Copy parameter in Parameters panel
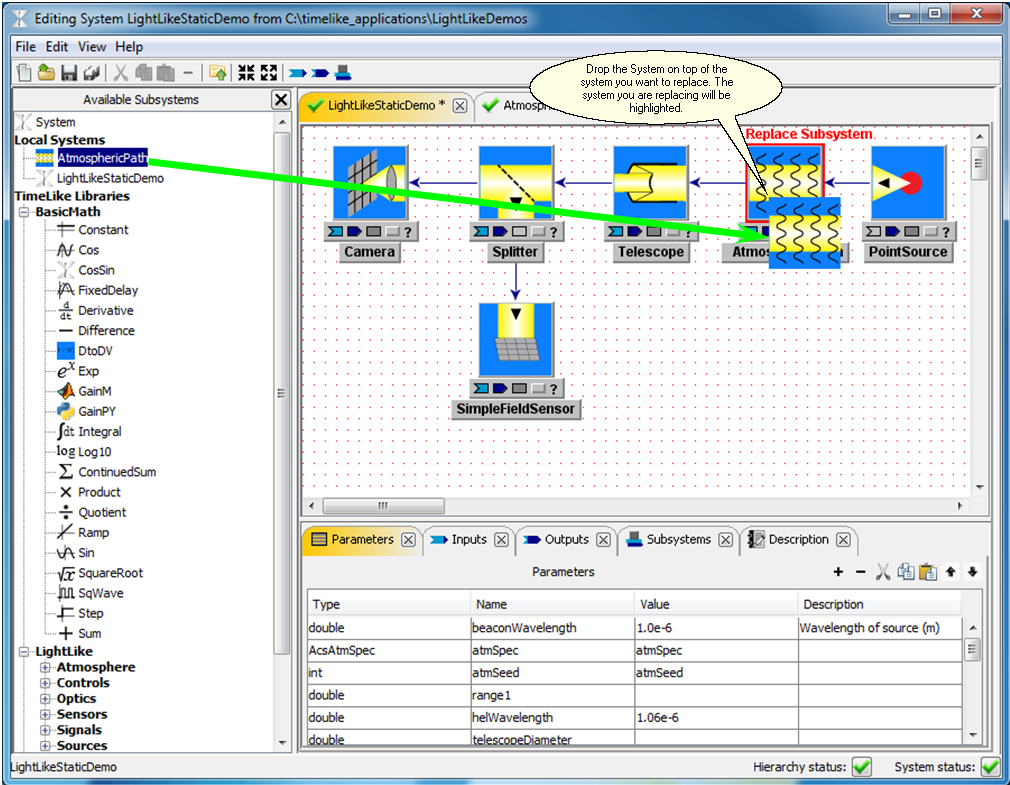The image size is (1010, 785). [906, 572]
